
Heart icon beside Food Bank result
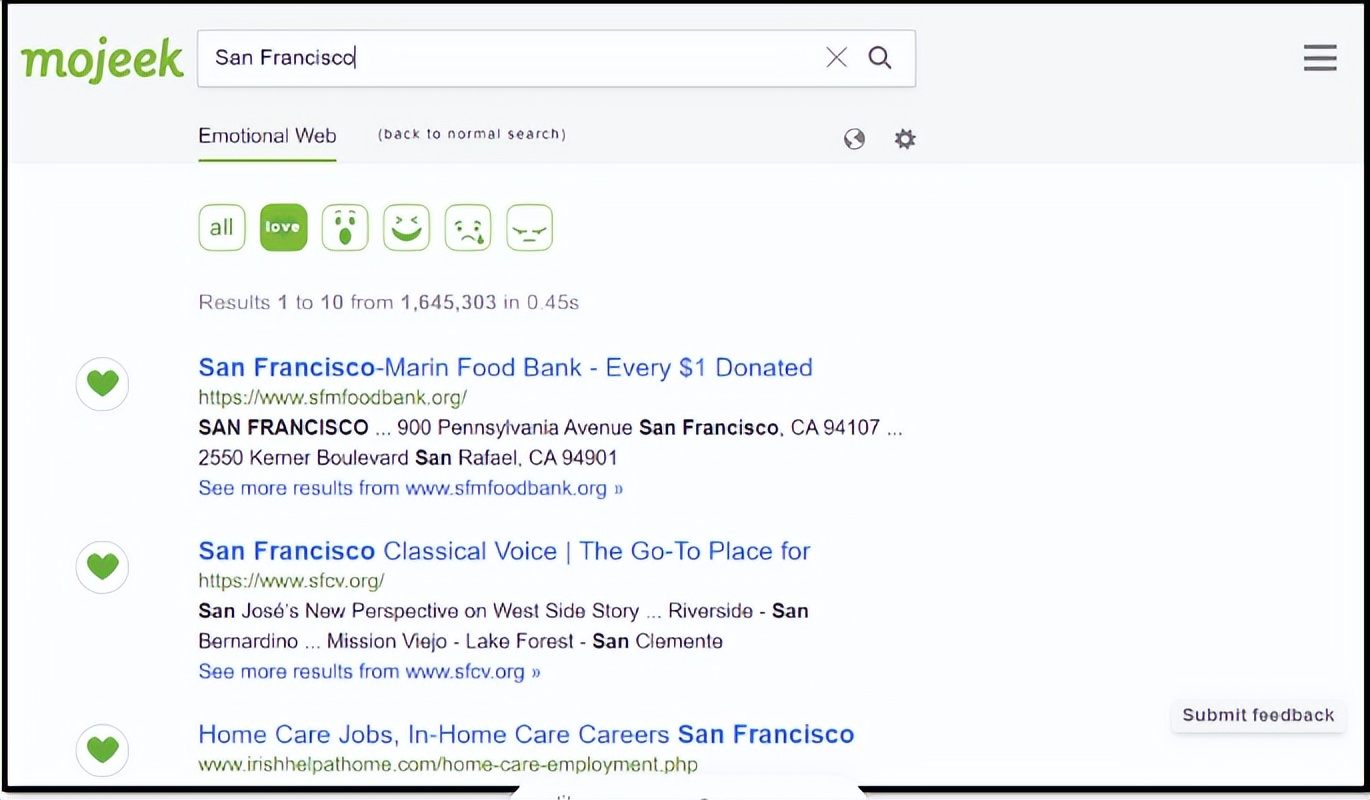point(102,384)
